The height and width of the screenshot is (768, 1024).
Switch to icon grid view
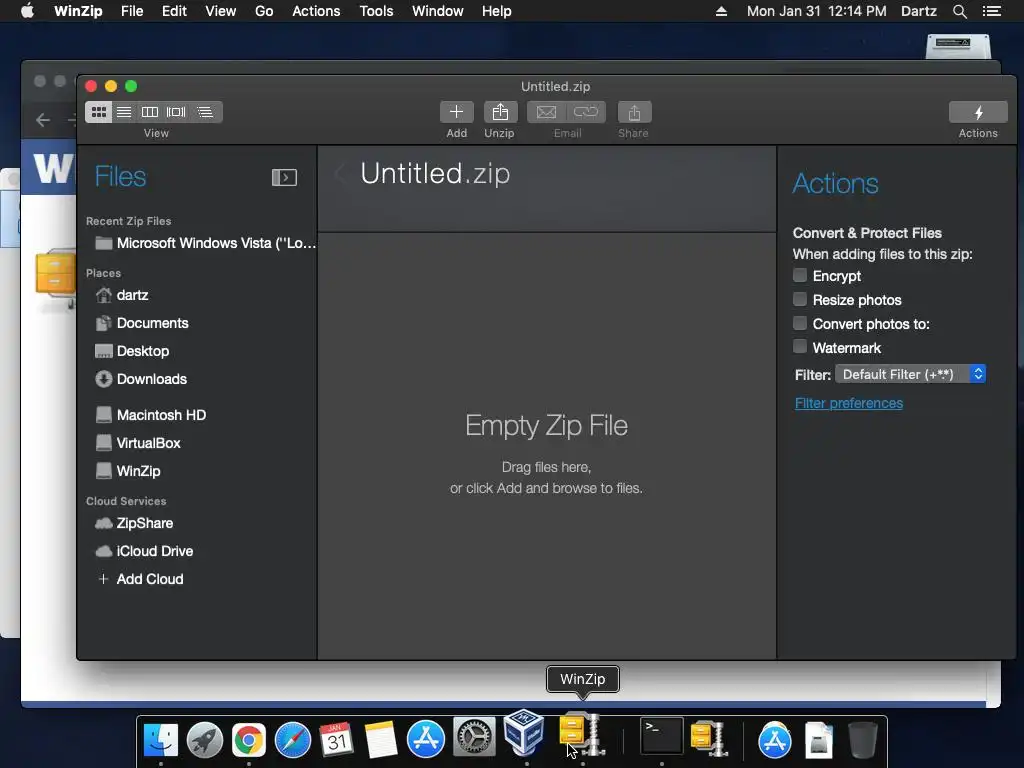tap(99, 112)
